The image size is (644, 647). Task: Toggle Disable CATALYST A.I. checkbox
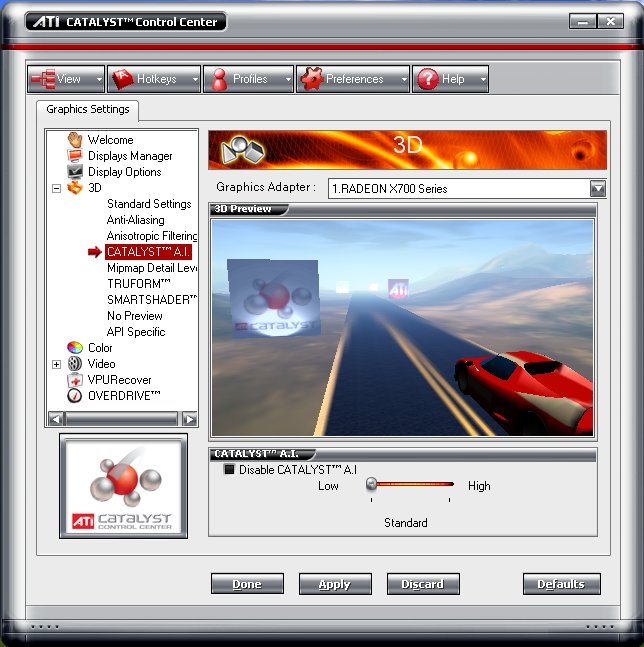coord(229,469)
